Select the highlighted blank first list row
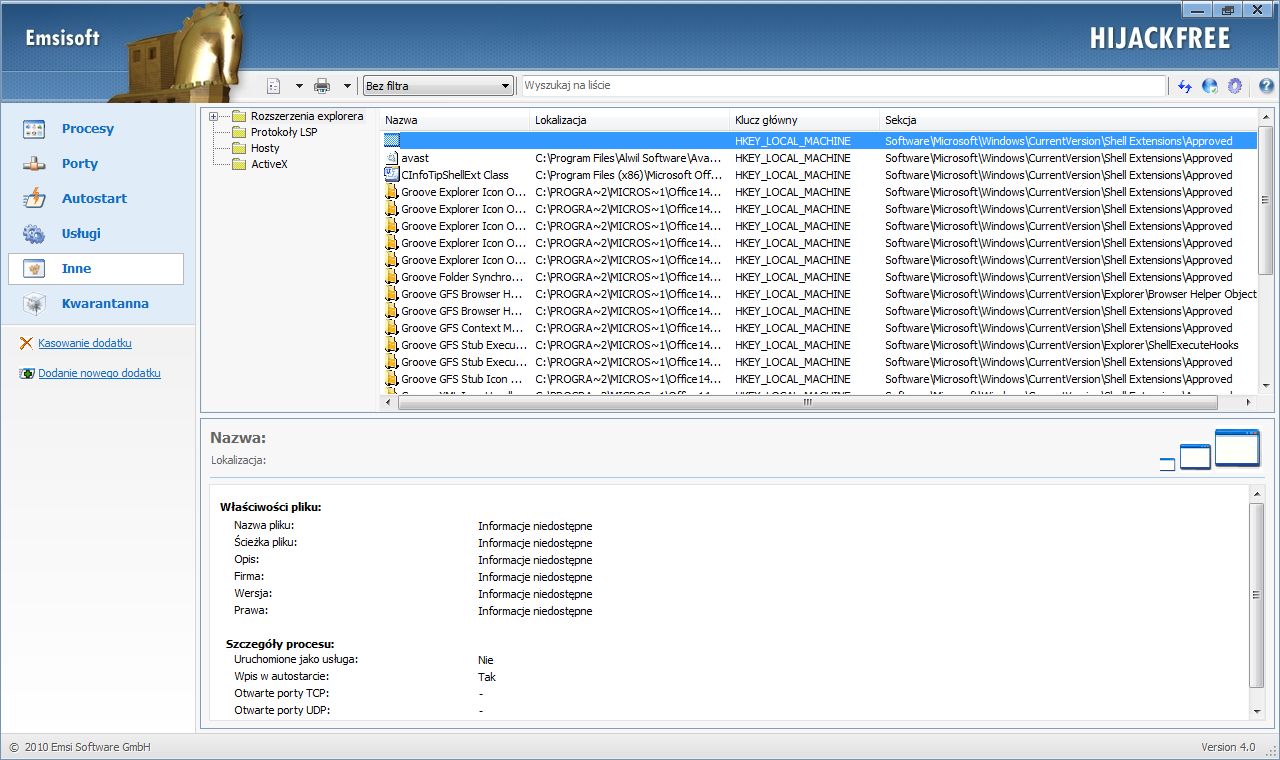Viewport: 1280px width, 760px height. [x=819, y=141]
